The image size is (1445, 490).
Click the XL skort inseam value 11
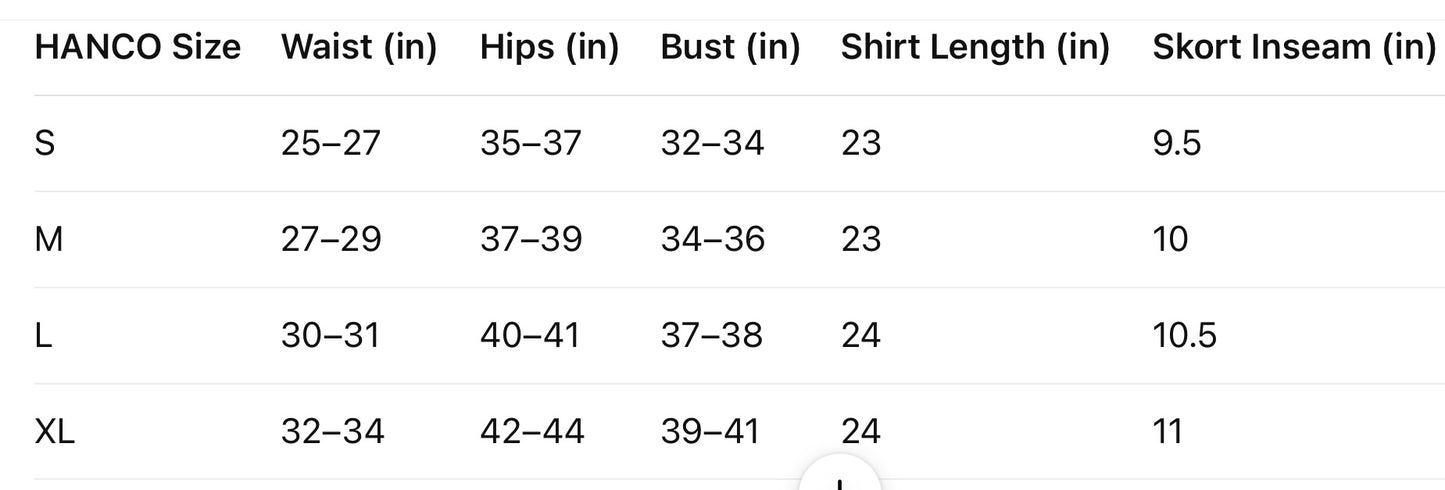tap(1168, 431)
